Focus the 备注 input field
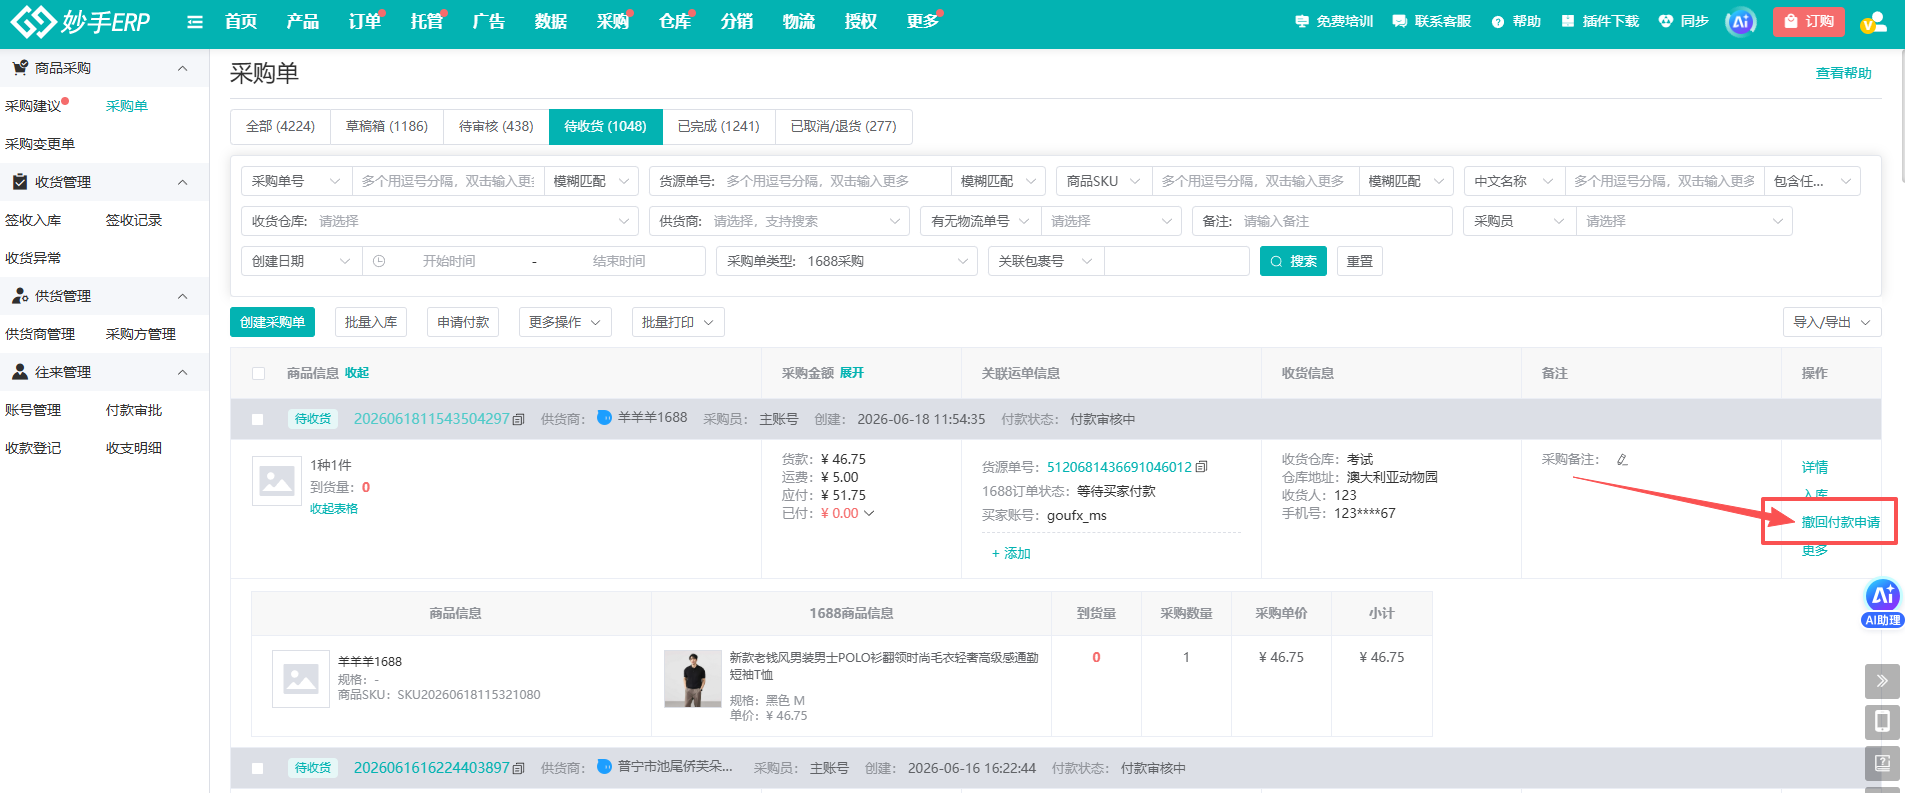The image size is (1905, 793). point(1321,221)
